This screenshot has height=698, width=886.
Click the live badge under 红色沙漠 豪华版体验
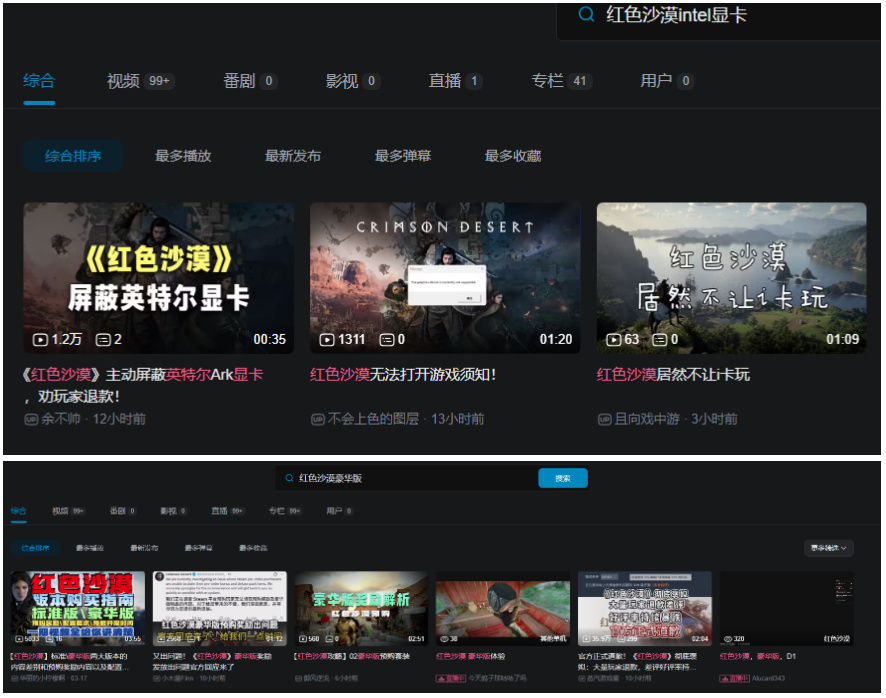click(450, 678)
